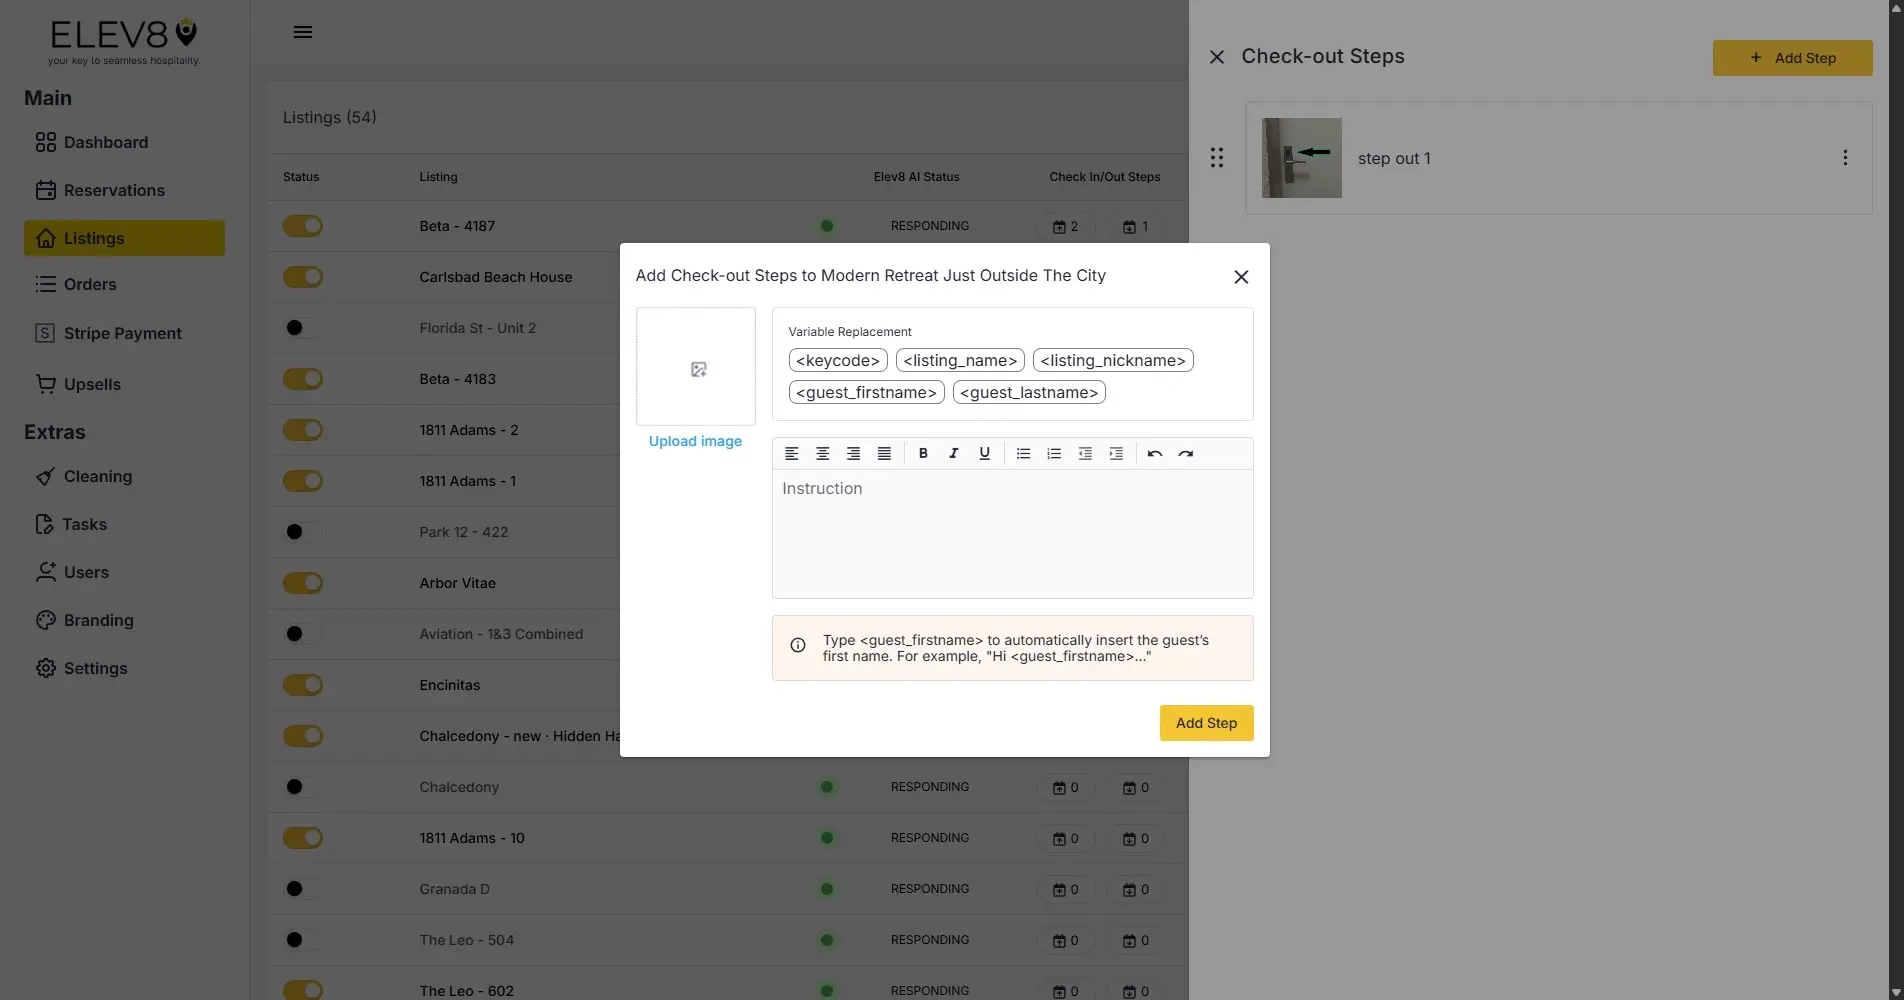Grab the drag handle for step out 1
This screenshot has width=1904, height=1000.
coord(1216,157)
